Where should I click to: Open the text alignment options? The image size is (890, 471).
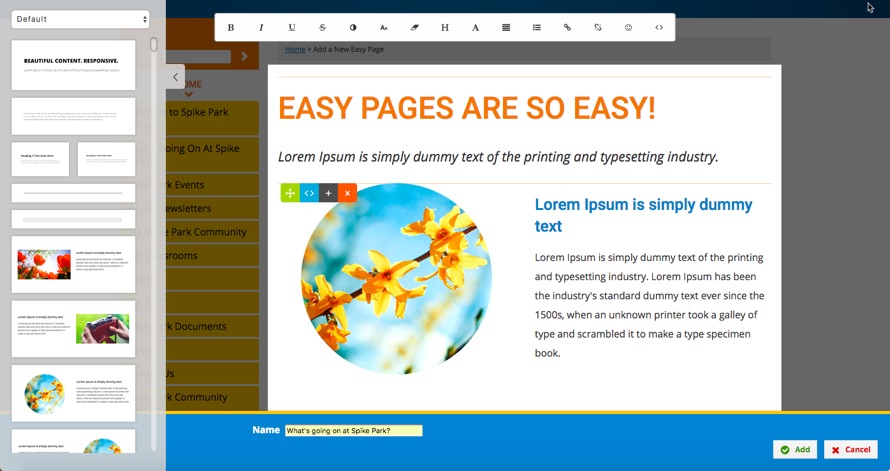pos(506,28)
